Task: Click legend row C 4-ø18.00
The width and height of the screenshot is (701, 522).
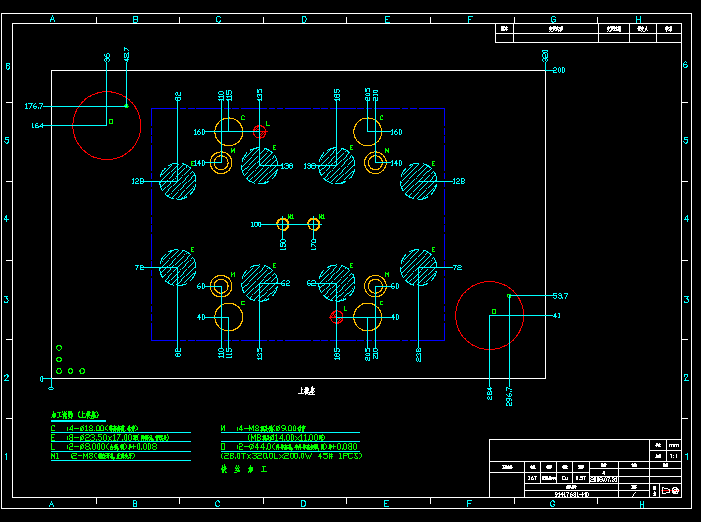Action: click(x=95, y=428)
